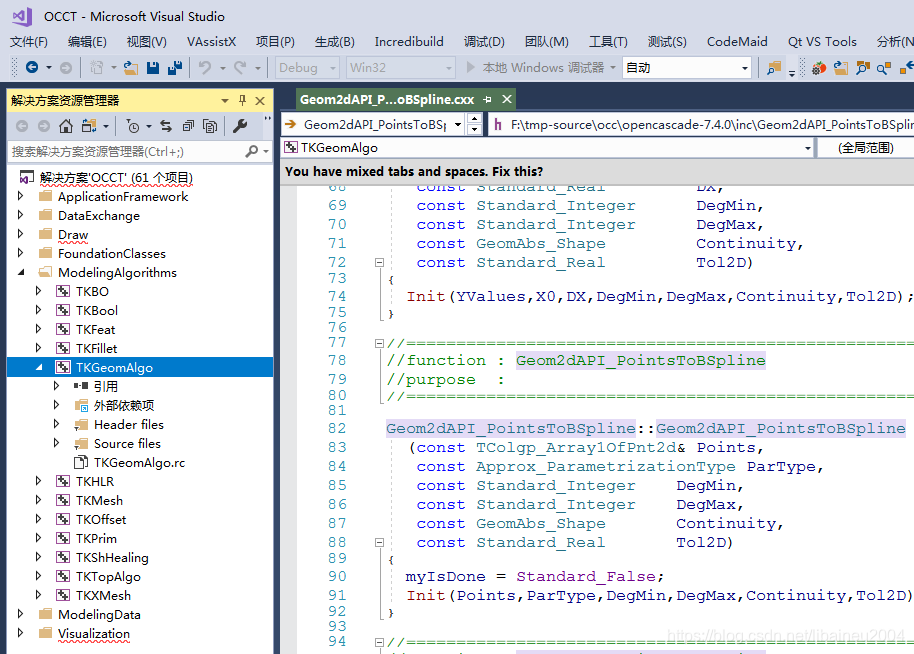The height and width of the screenshot is (654, 914).
Task: Expand the TKBO project
Action: [x=38, y=291]
